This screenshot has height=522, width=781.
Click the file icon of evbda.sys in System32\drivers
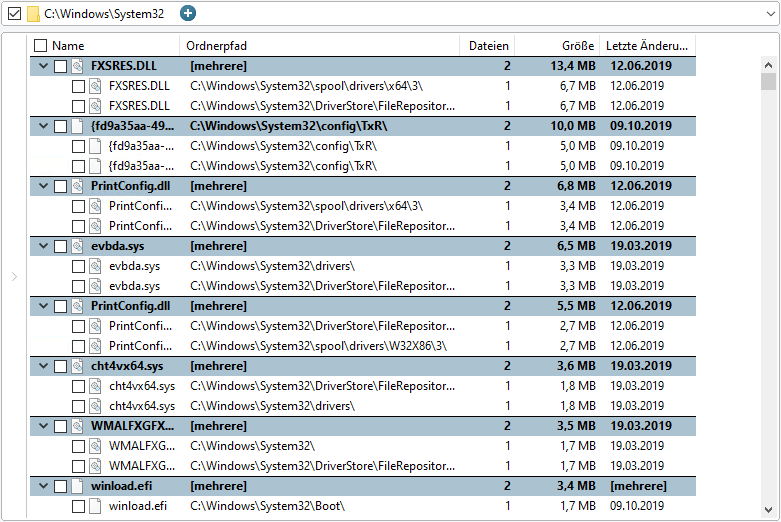95,266
